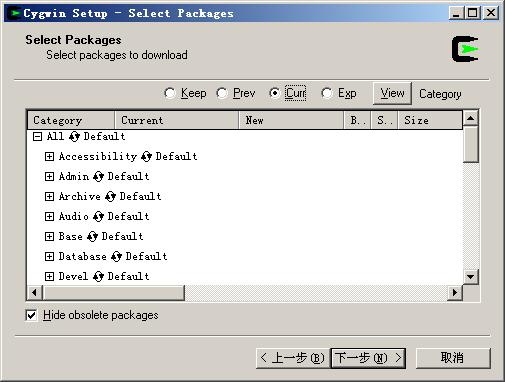Click the cycle icon next to Audio
Image resolution: width=505 pixels, height=382 pixels.
pos(98,216)
